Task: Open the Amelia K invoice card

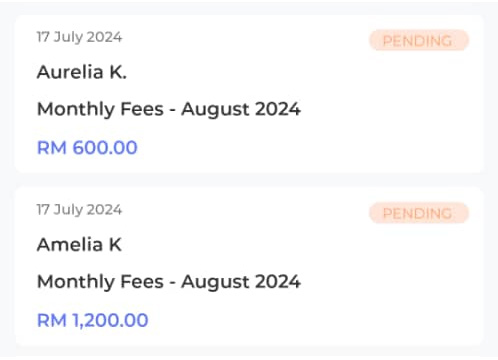Action: click(x=249, y=267)
